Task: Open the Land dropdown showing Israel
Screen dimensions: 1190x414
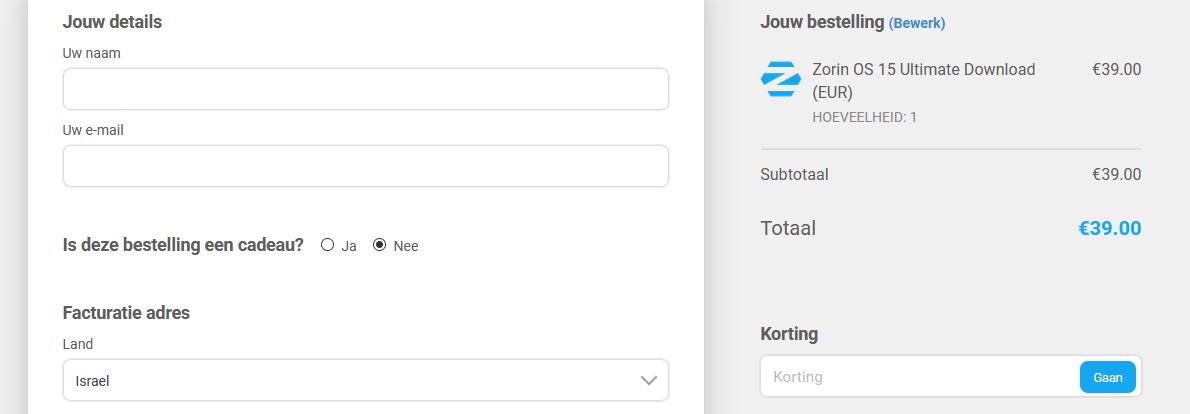Action: (366, 380)
